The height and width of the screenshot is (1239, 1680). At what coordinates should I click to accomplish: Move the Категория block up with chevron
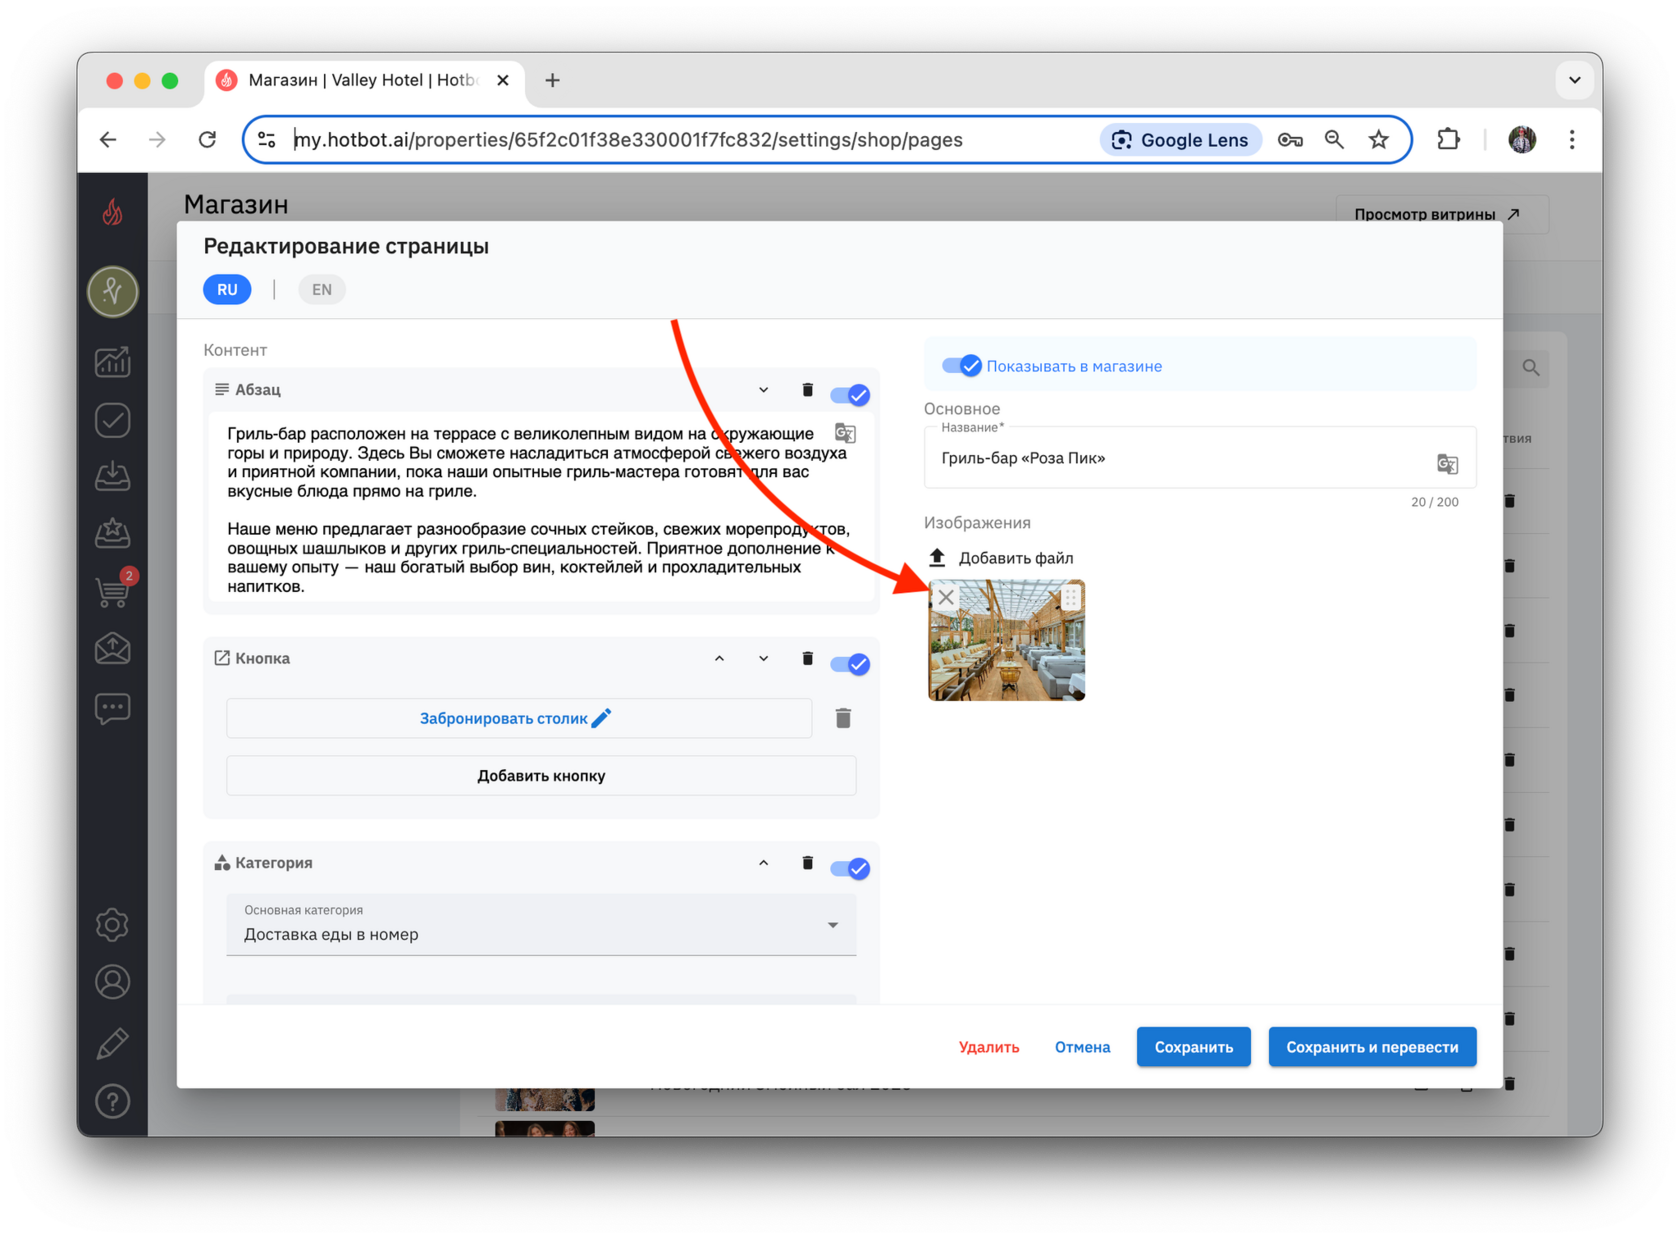[x=763, y=863]
